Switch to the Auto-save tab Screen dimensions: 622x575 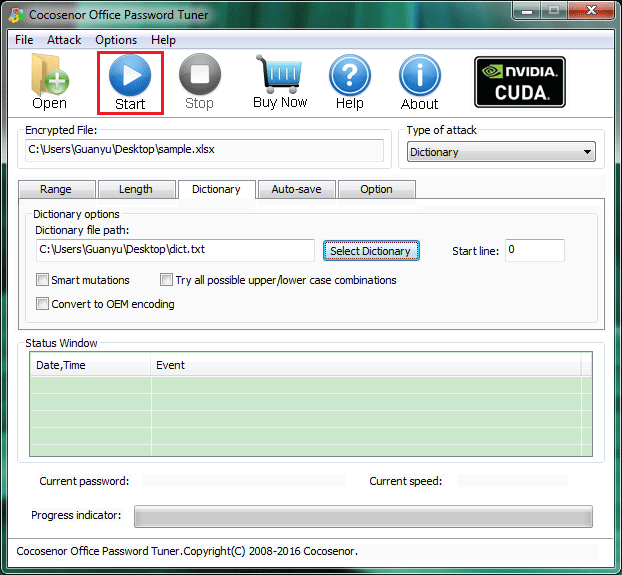[296, 189]
